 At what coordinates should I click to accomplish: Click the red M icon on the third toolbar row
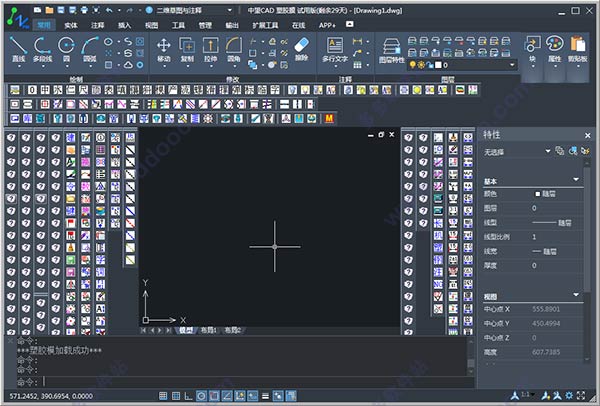329,118
